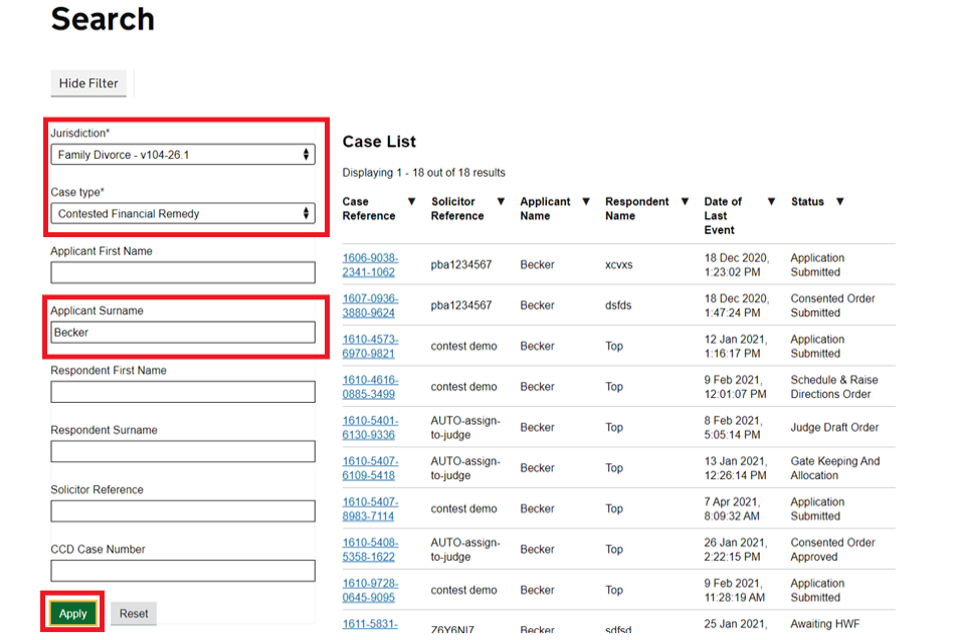Sort by Applicant Name arrow icon
Viewport: 960px width, 640px height.
coord(586,202)
